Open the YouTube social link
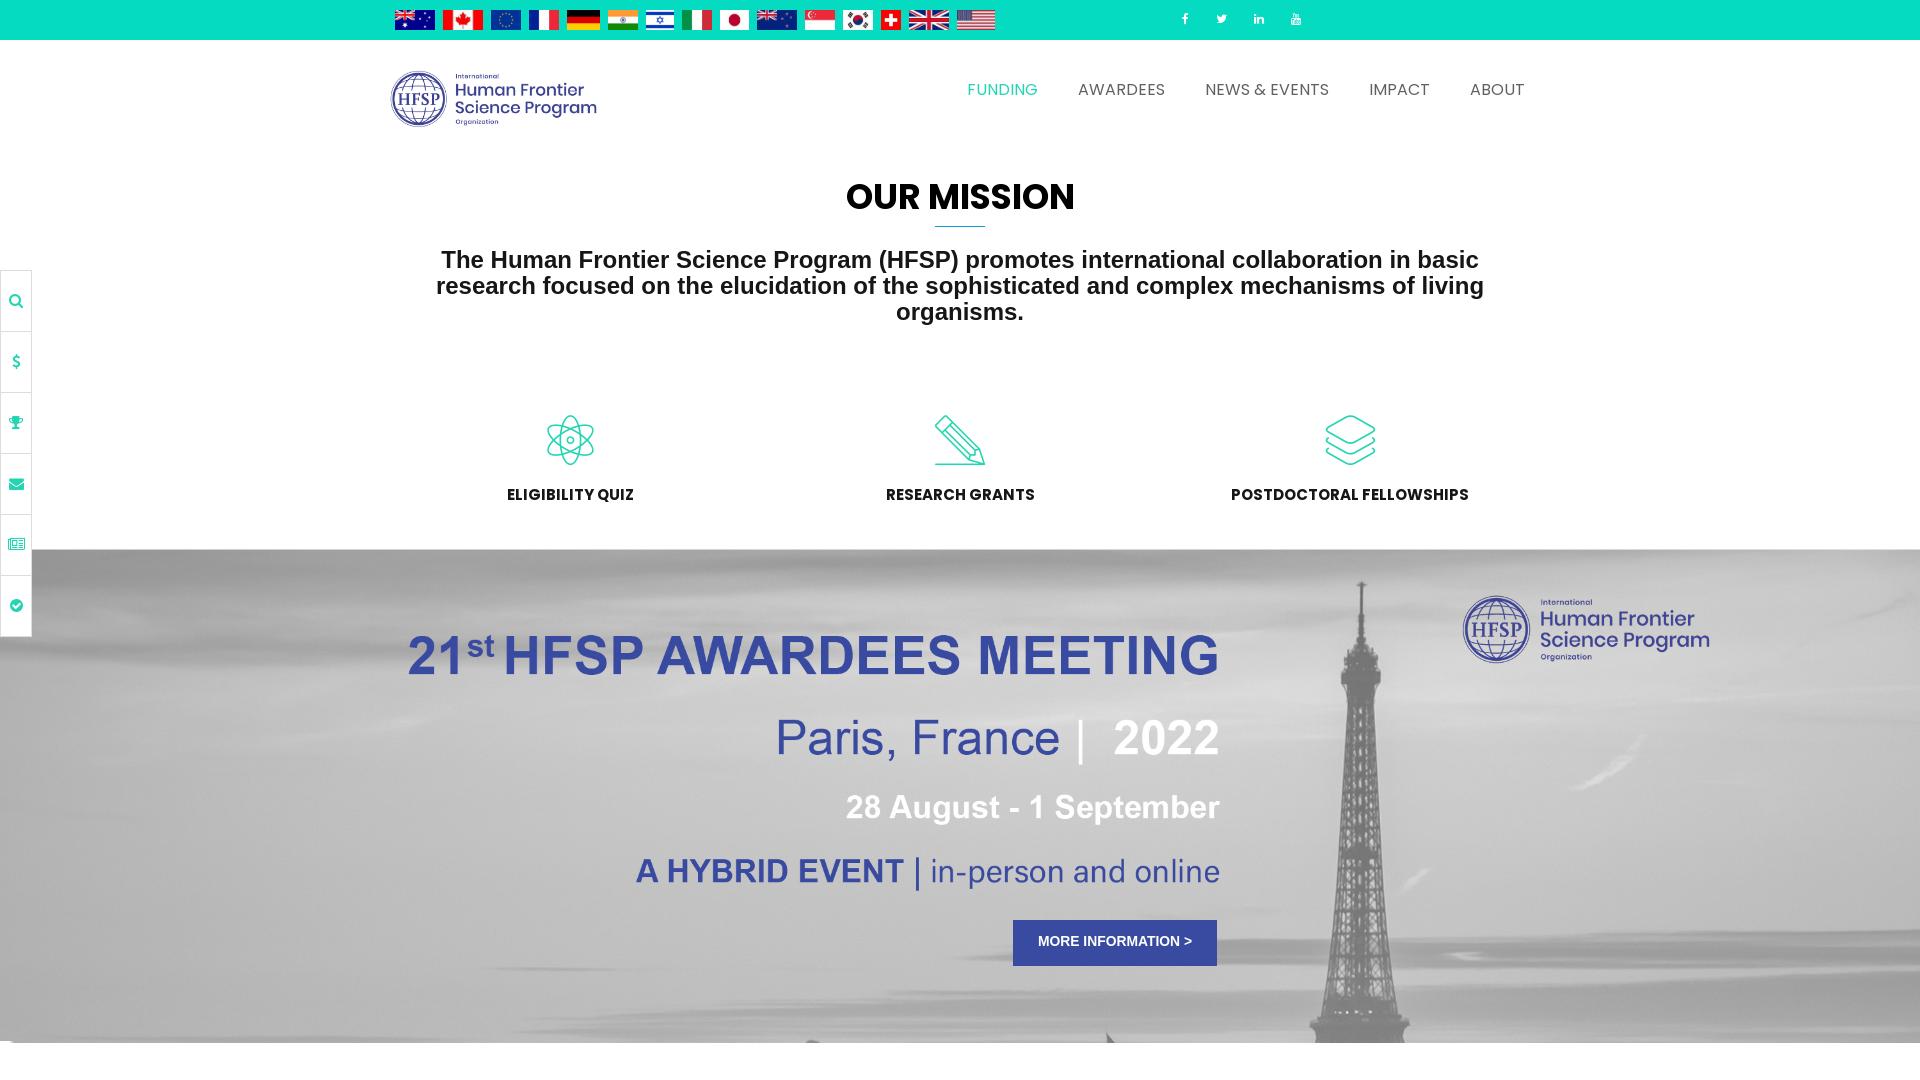Screen dimensions: 1920x1080 coord(1295,19)
